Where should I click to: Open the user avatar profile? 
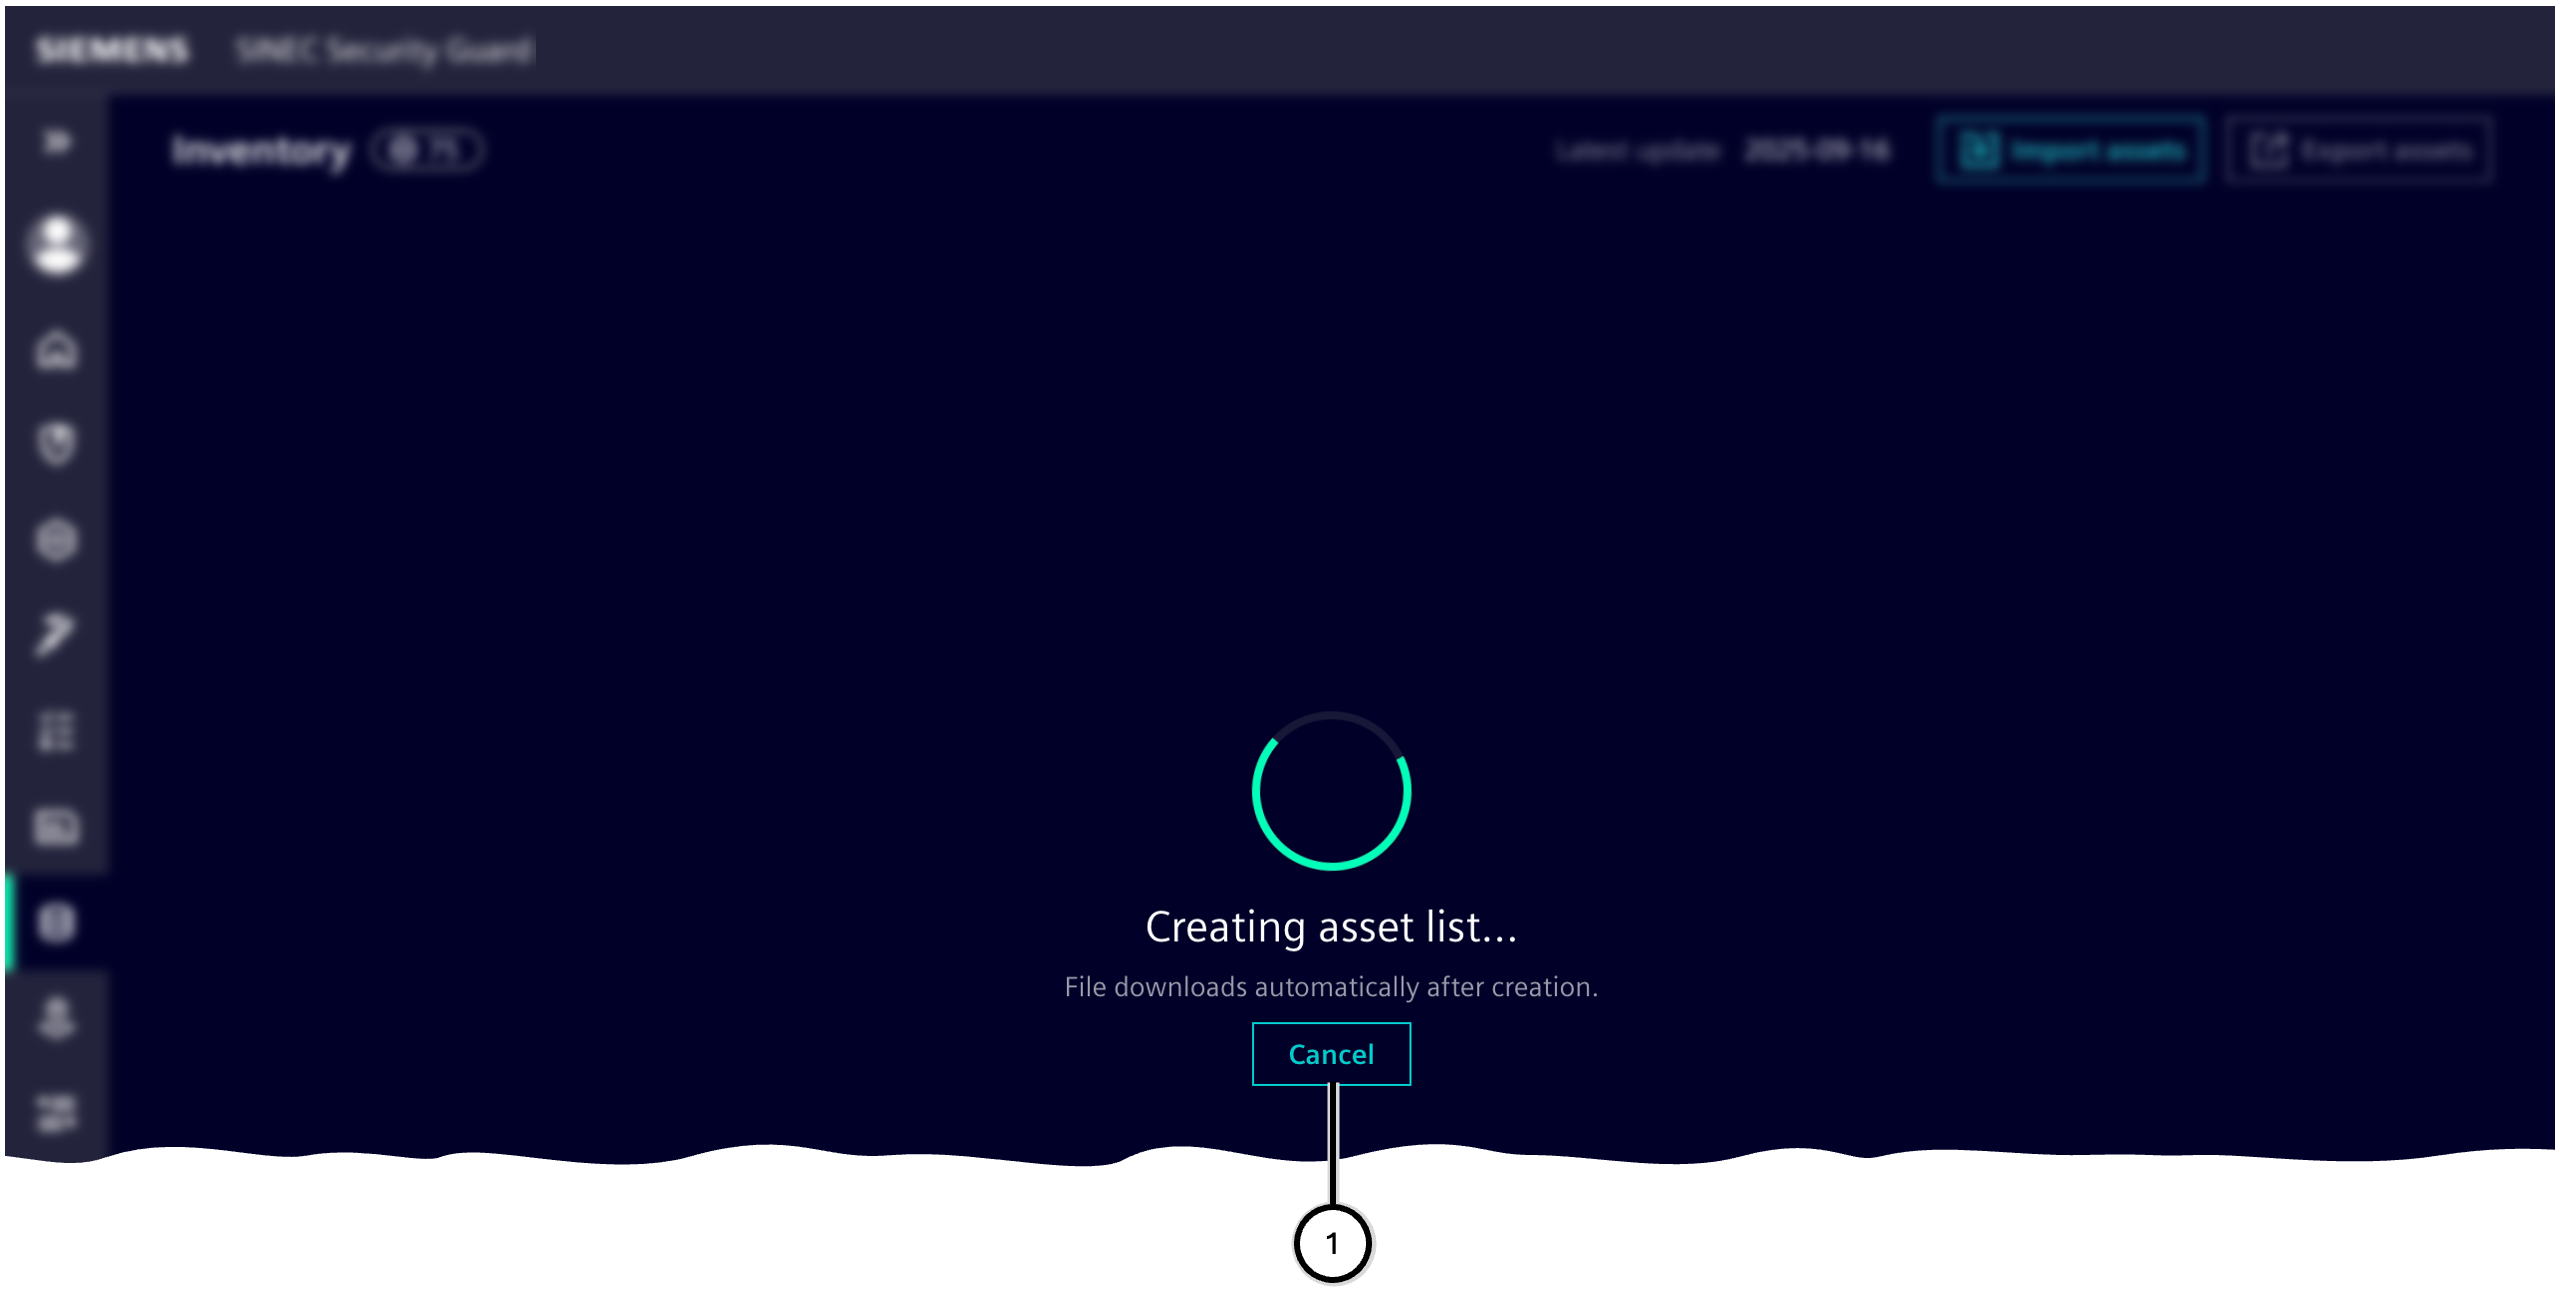click(x=57, y=244)
